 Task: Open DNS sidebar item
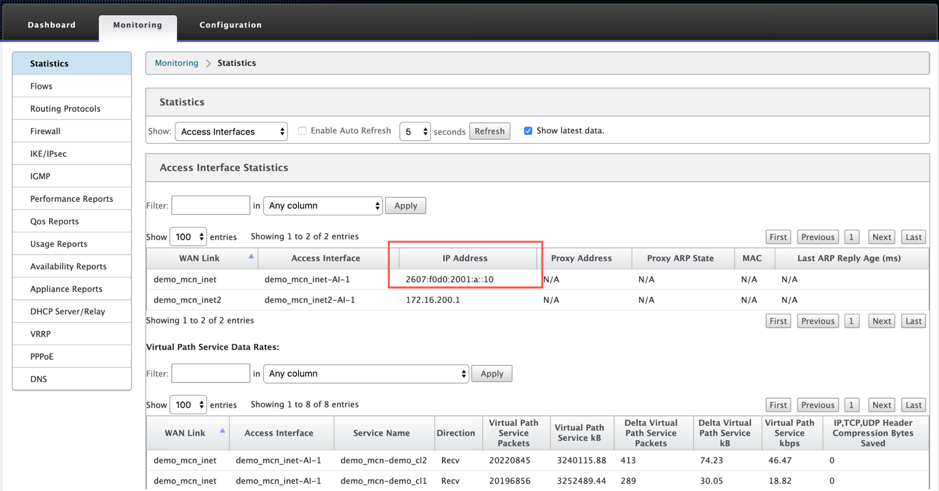72,379
